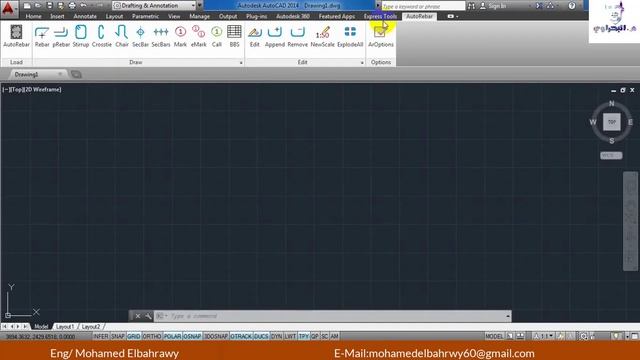Viewport: 640px width, 360px height.
Task: Toggle GRID display off
Action: 133,336
